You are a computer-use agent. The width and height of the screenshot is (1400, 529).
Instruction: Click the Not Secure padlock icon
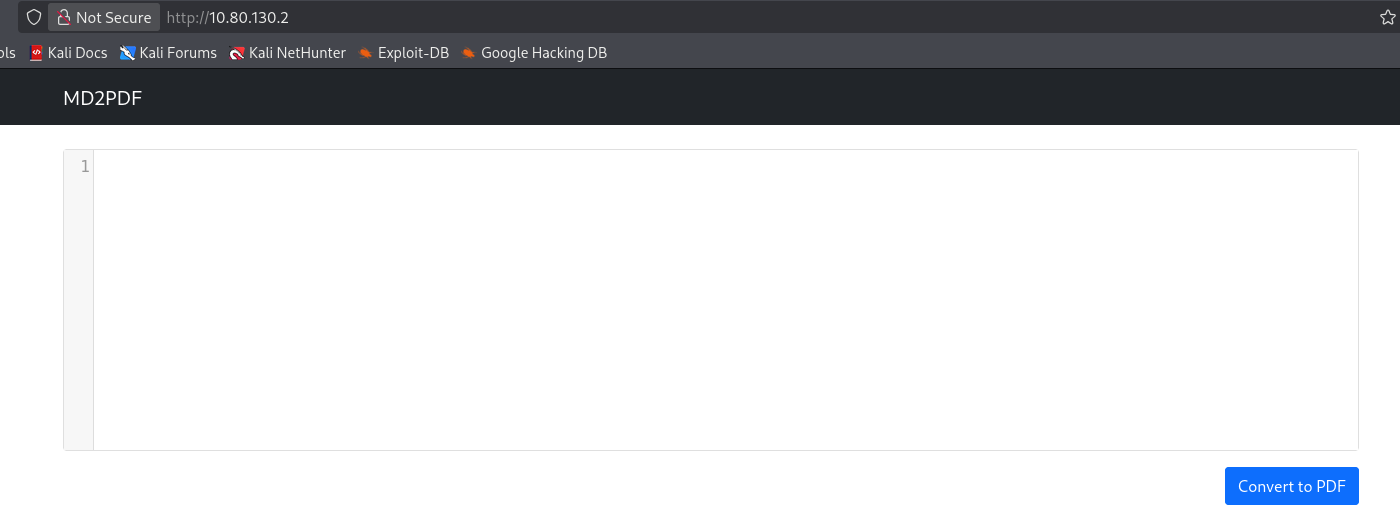point(64,18)
